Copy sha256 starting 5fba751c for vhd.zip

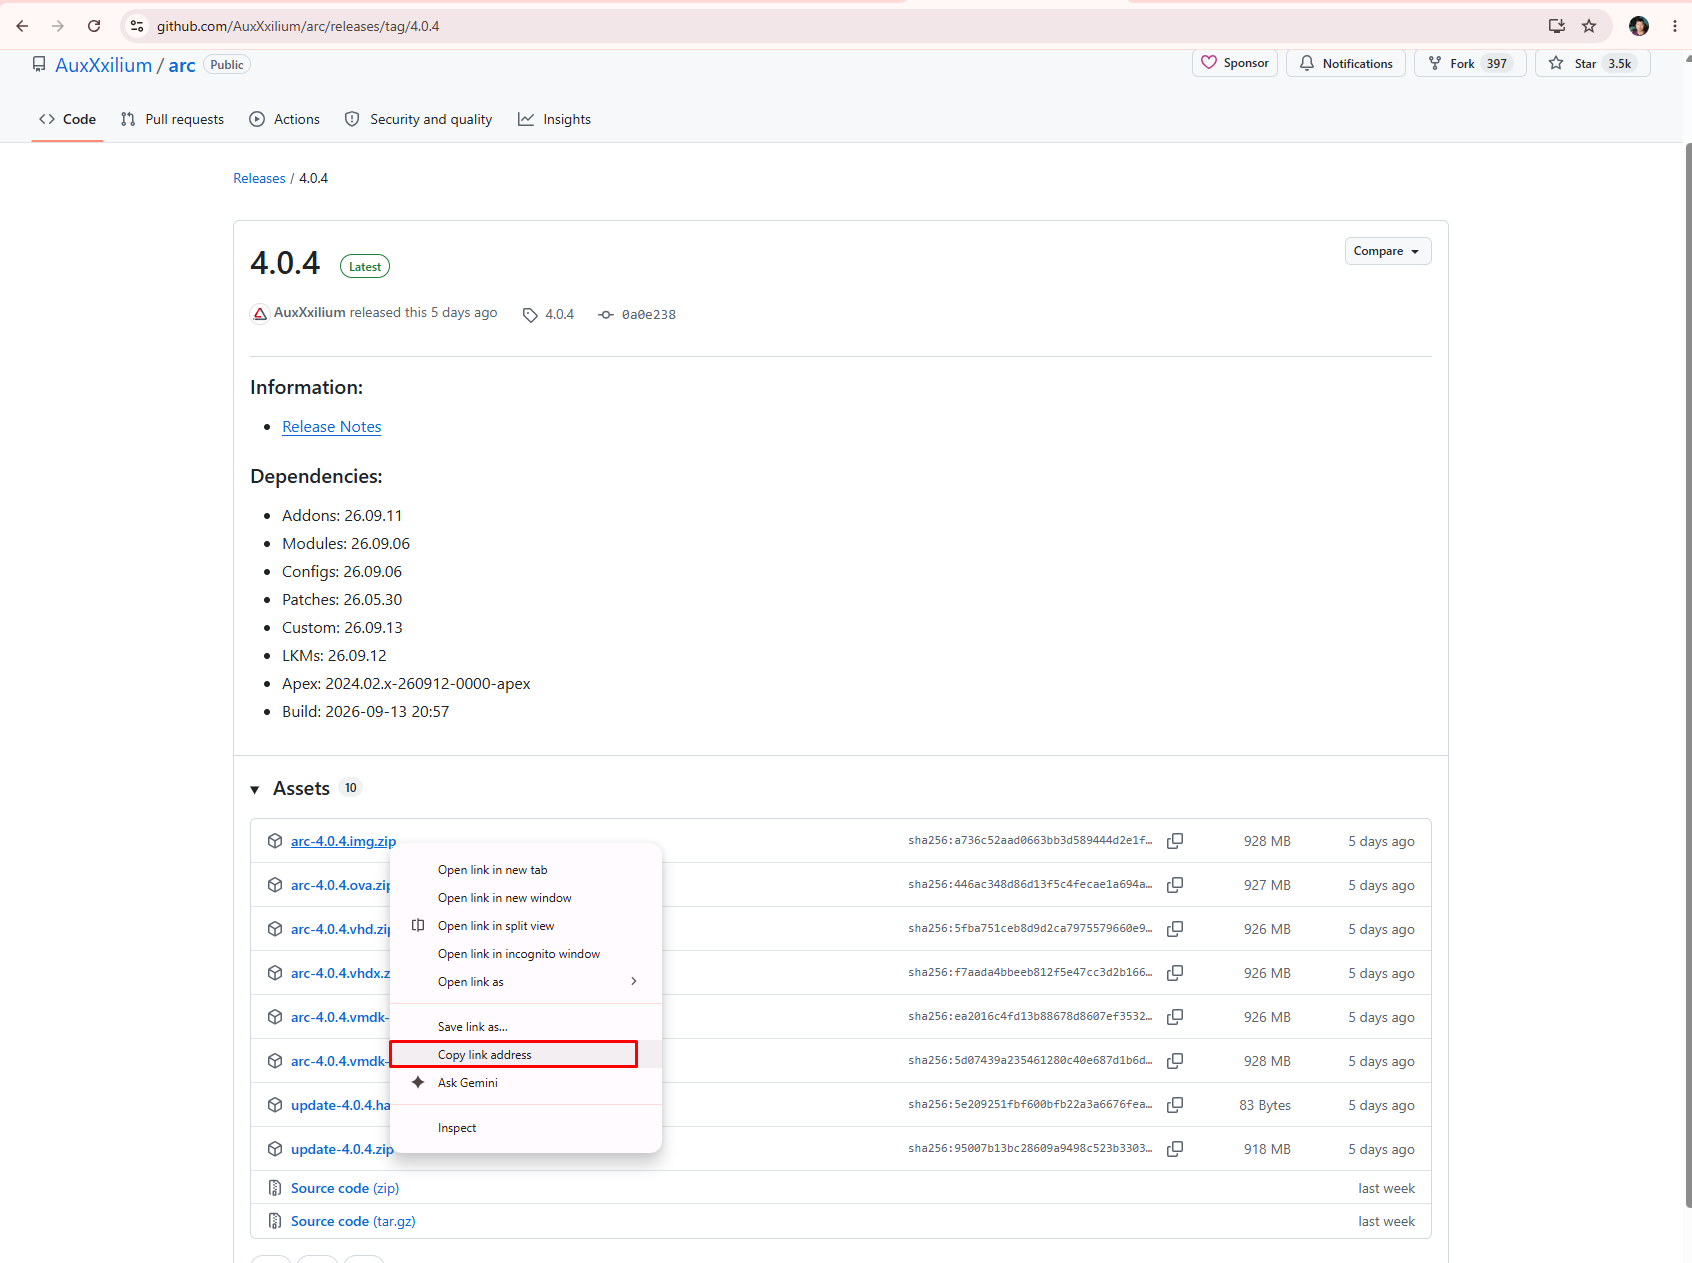click(1175, 929)
